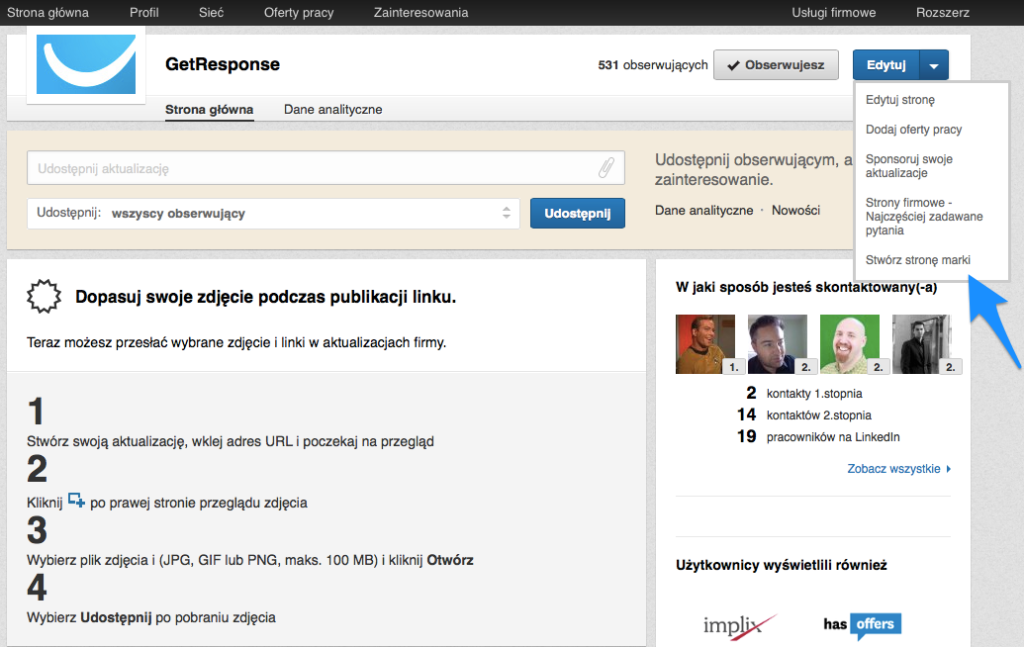Open the Sieć menu

tap(211, 12)
